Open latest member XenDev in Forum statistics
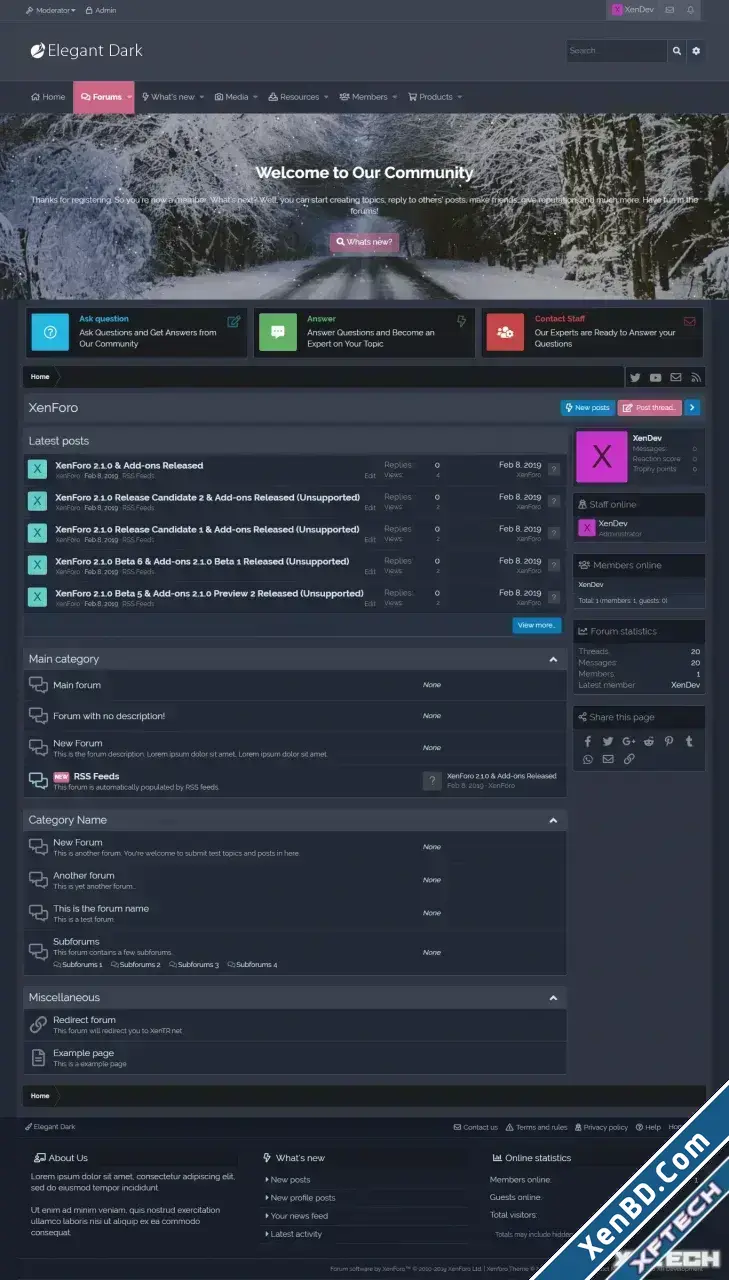Screen dimensions: 729x1280 click(685, 685)
